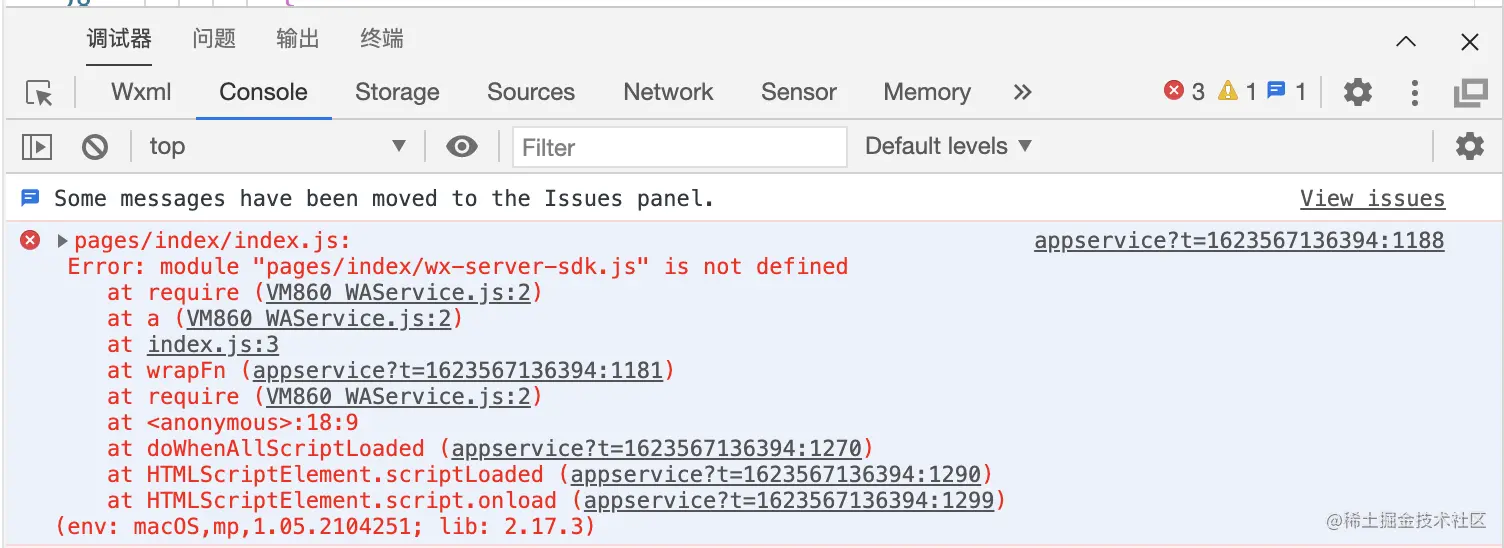Open DevTools settings gear in the tab bar
Image resolution: width=1504 pixels, height=548 pixels.
coord(1357,93)
